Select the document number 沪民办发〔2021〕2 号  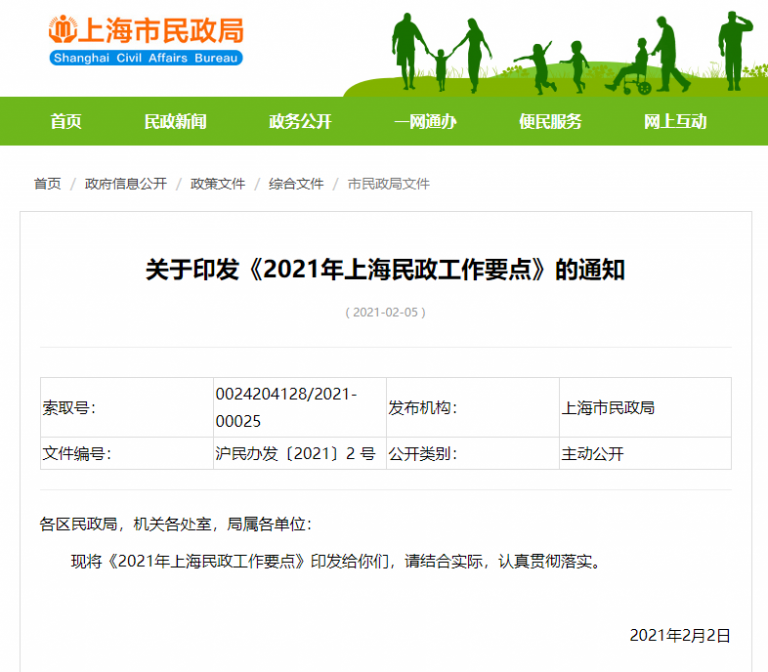click(300, 454)
